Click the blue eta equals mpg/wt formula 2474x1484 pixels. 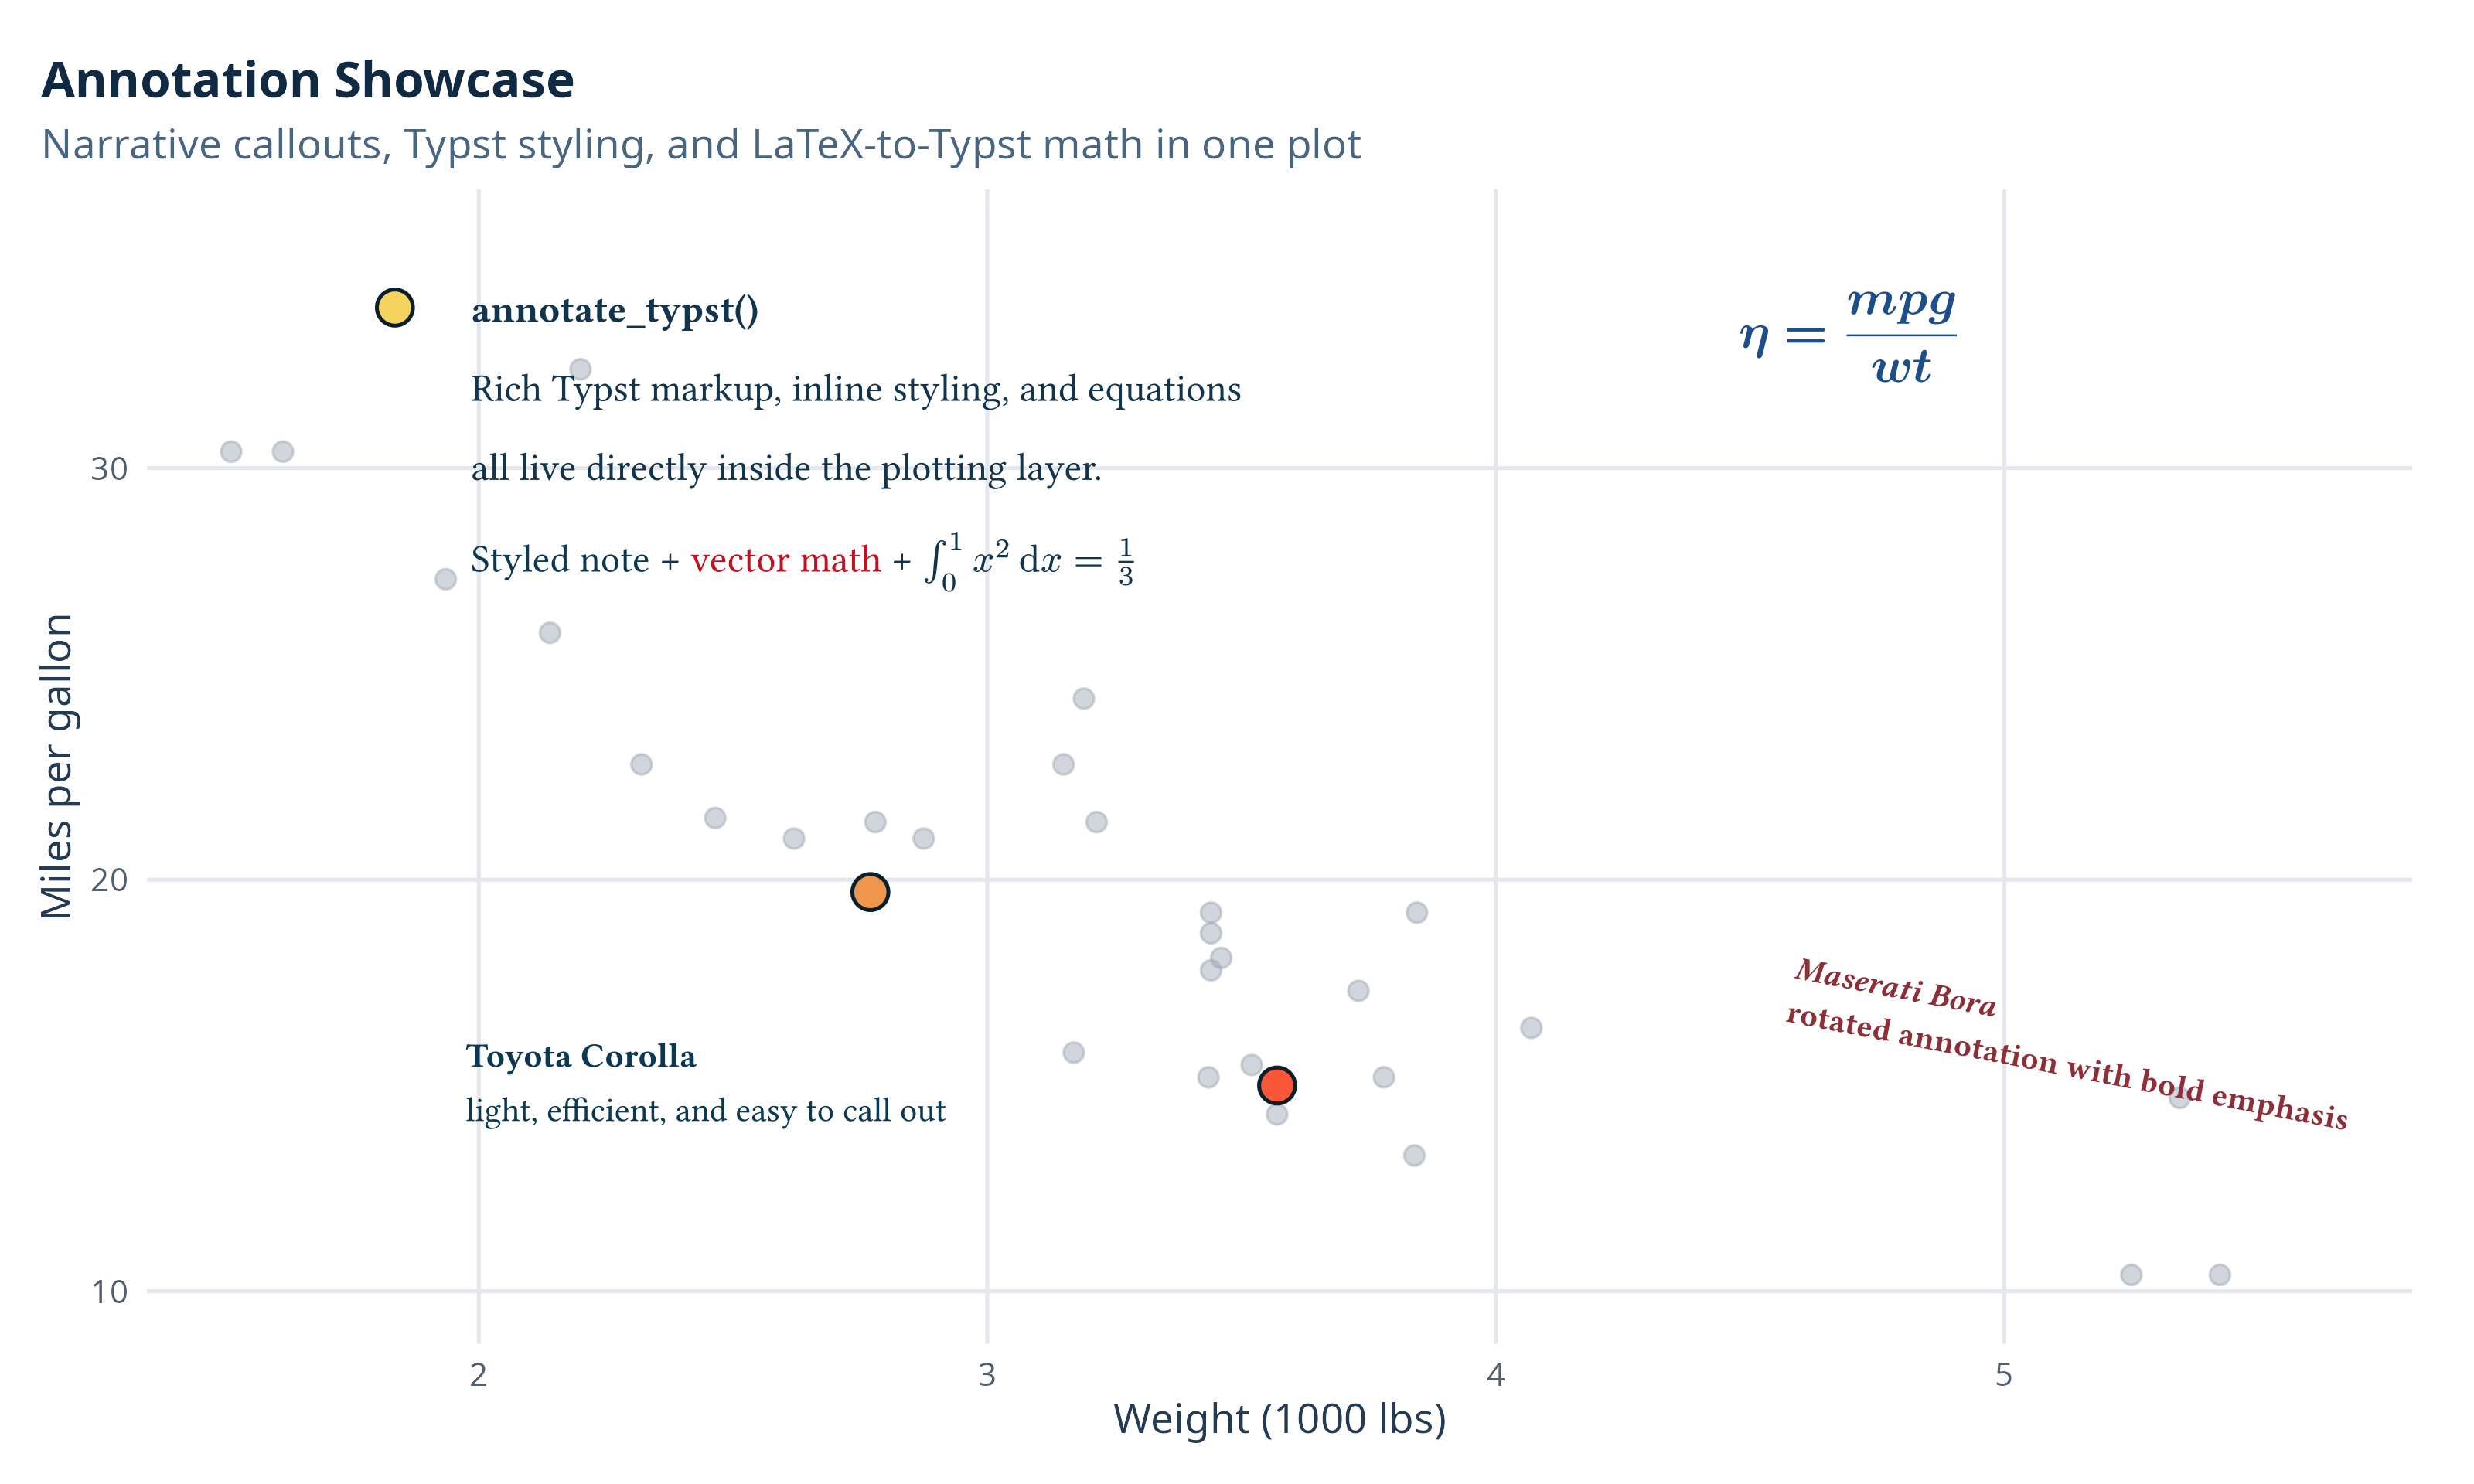[x=1847, y=335]
